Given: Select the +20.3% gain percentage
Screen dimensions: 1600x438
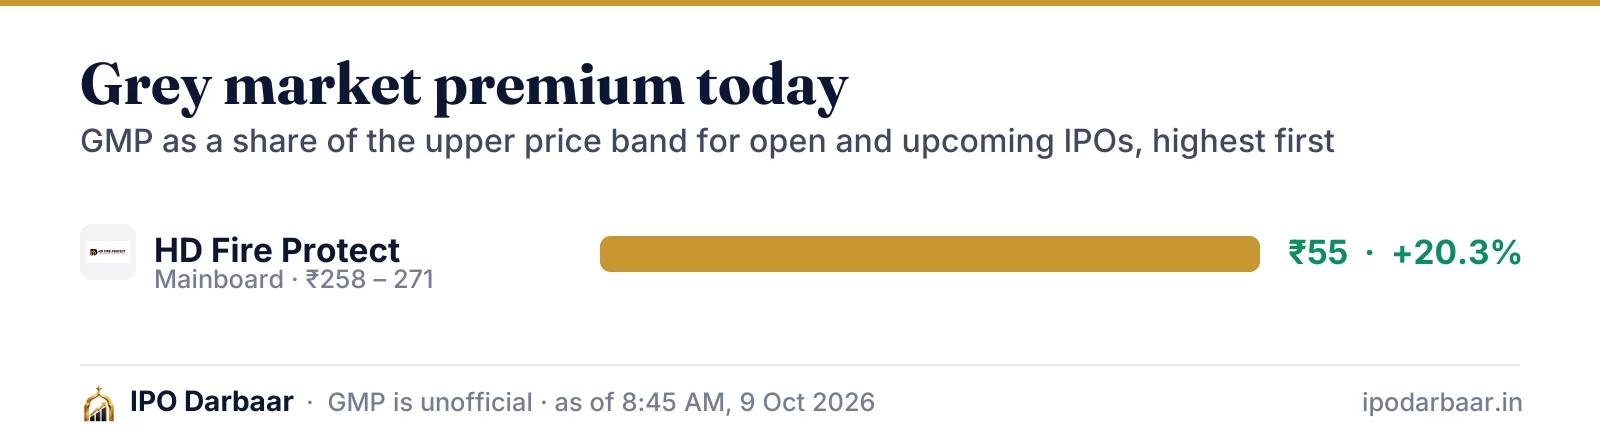Looking at the screenshot, I should coord(1456,253).
